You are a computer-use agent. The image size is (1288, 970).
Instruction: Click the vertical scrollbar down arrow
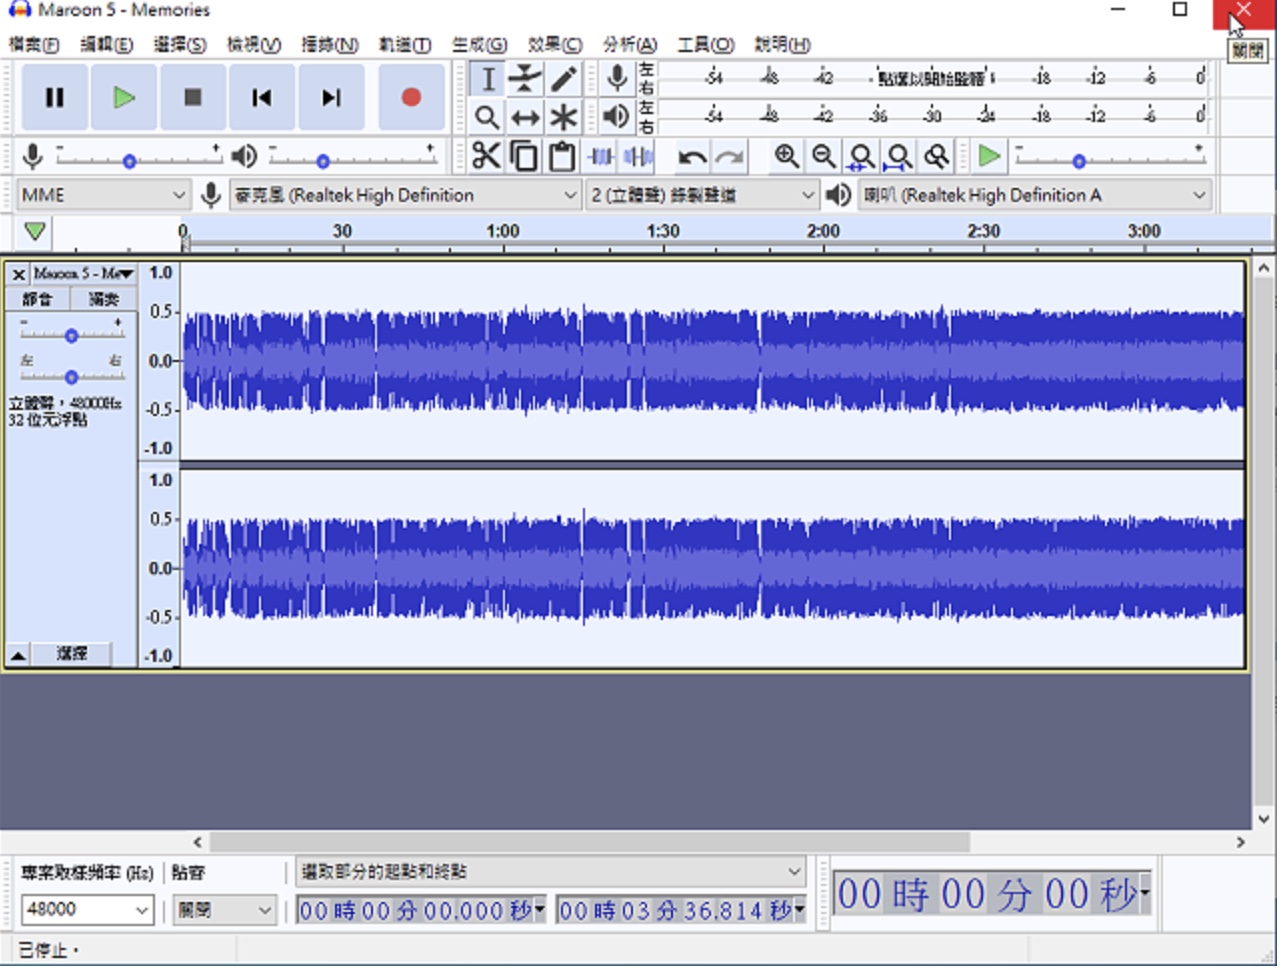tap(1264, 822)
